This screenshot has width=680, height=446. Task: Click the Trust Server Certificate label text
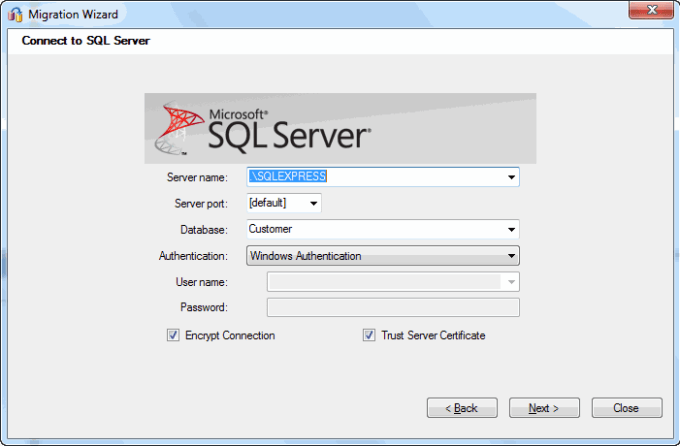pos(433,335)
